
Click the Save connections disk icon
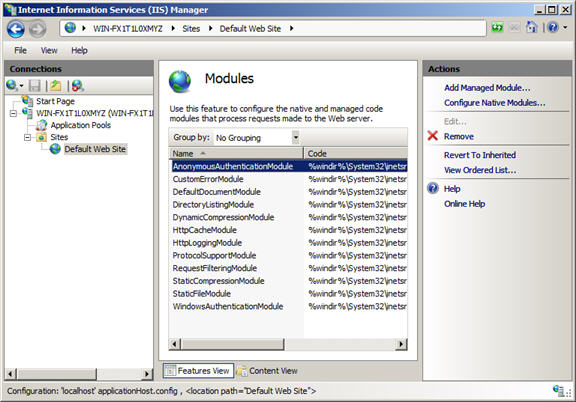(35, 86)
